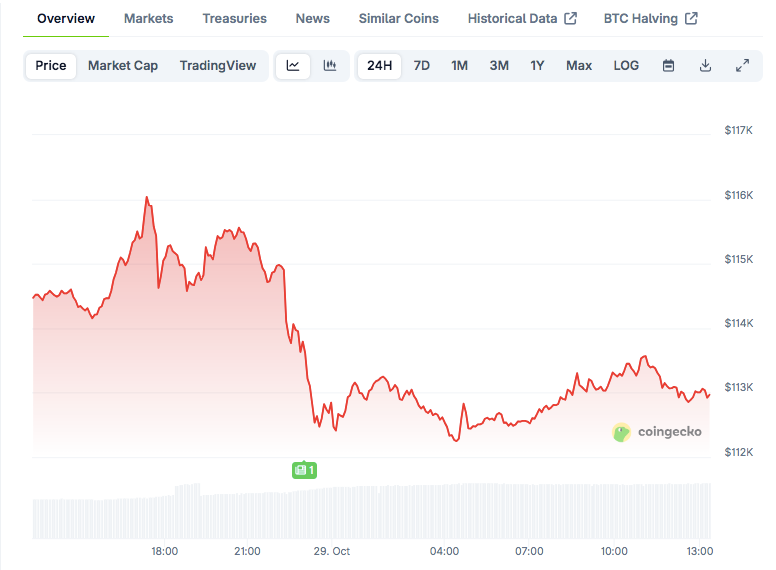The image size is (776, 570).
Task: Show the Max time range
Action: point(579,66)
